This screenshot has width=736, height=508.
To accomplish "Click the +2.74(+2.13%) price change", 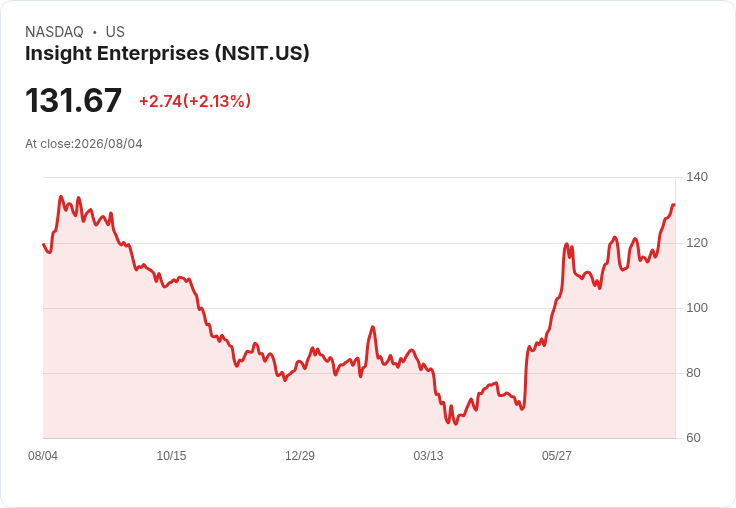I will (195, 101).
